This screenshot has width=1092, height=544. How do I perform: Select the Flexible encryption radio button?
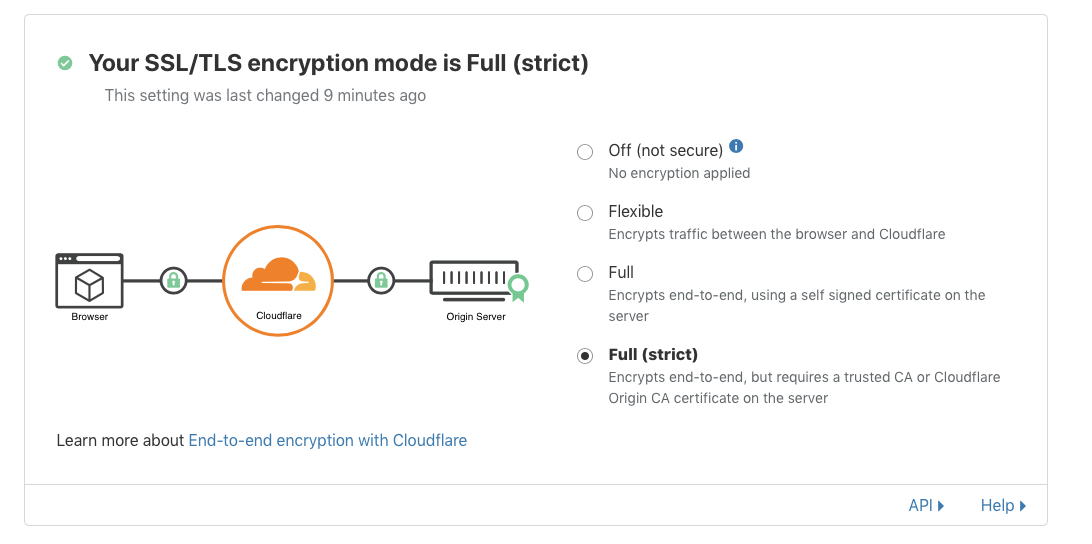(x=585, y=213)
